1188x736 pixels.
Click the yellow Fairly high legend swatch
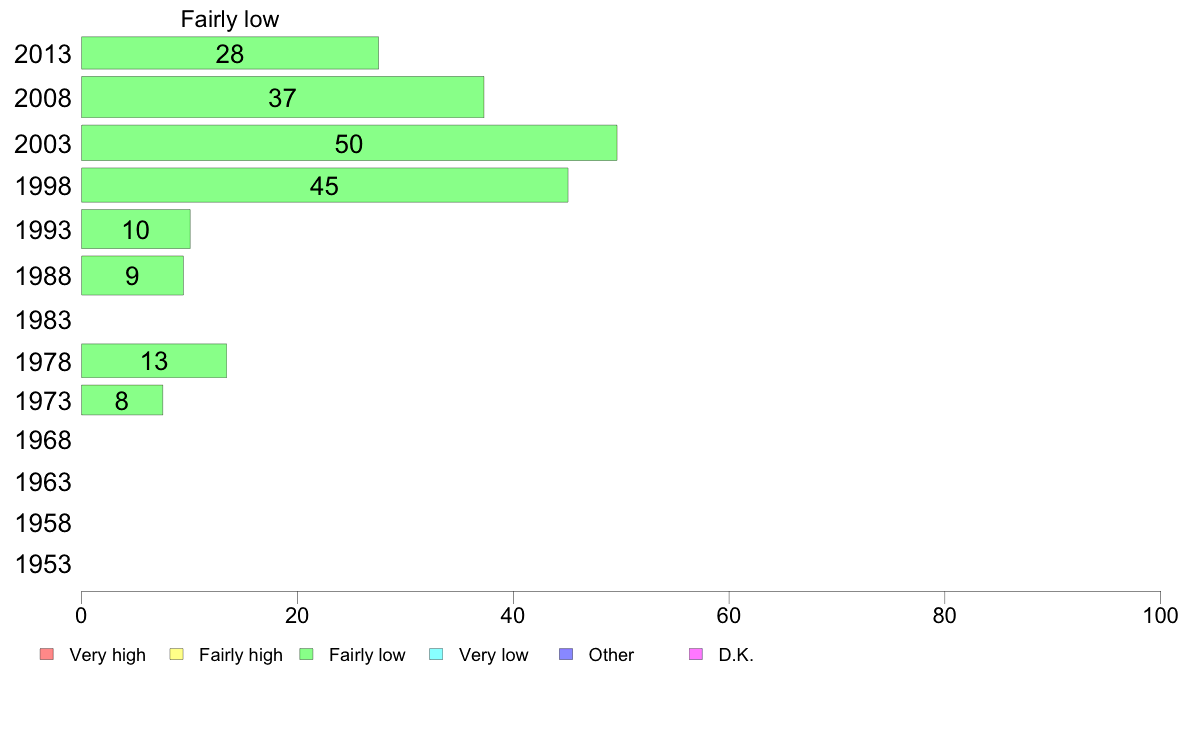click(x=177, y=654)
